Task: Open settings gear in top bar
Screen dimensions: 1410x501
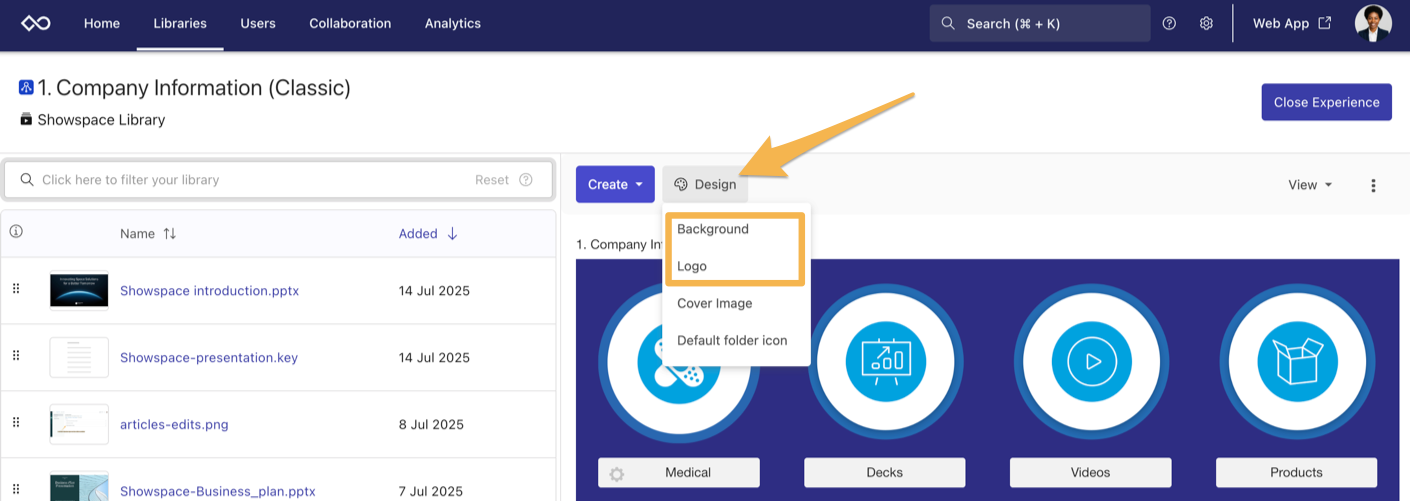Action: point(1206,23)
